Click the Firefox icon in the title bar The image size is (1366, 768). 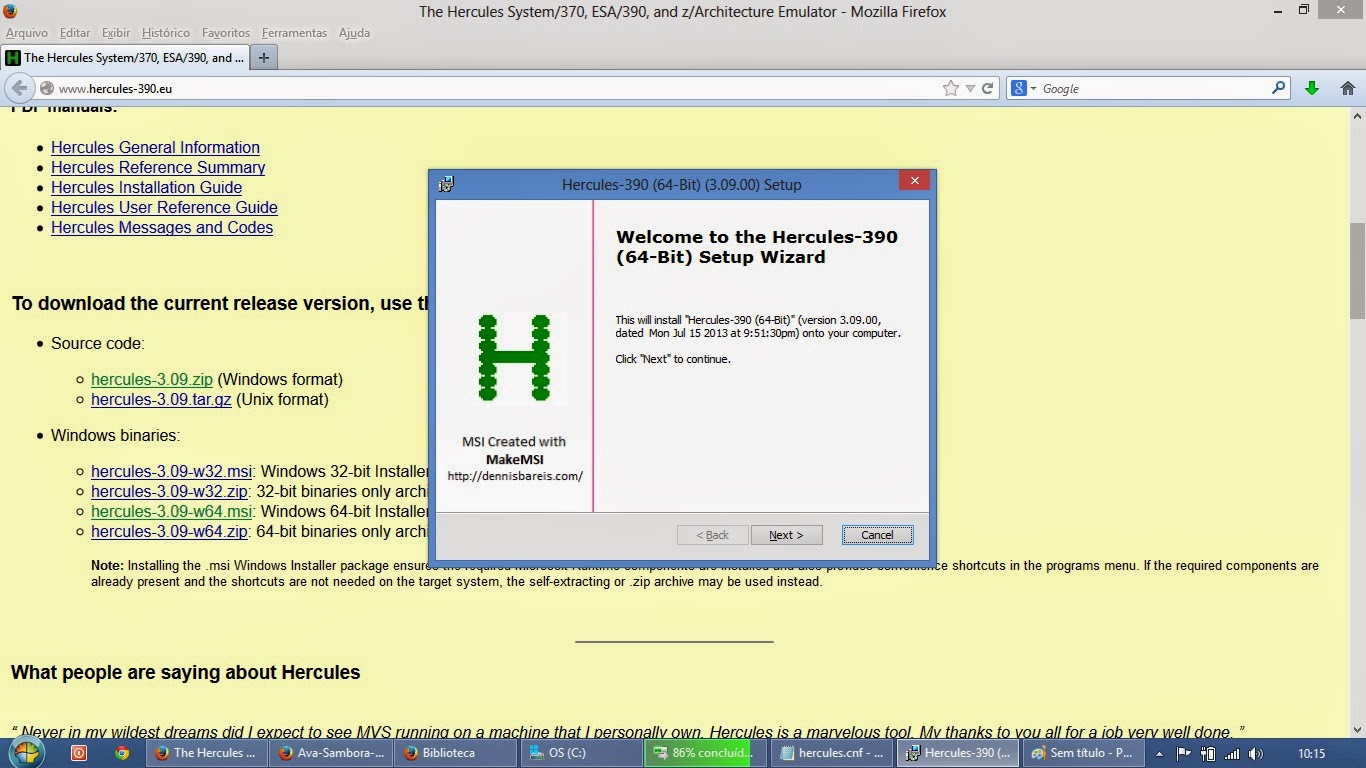point(12,11)
